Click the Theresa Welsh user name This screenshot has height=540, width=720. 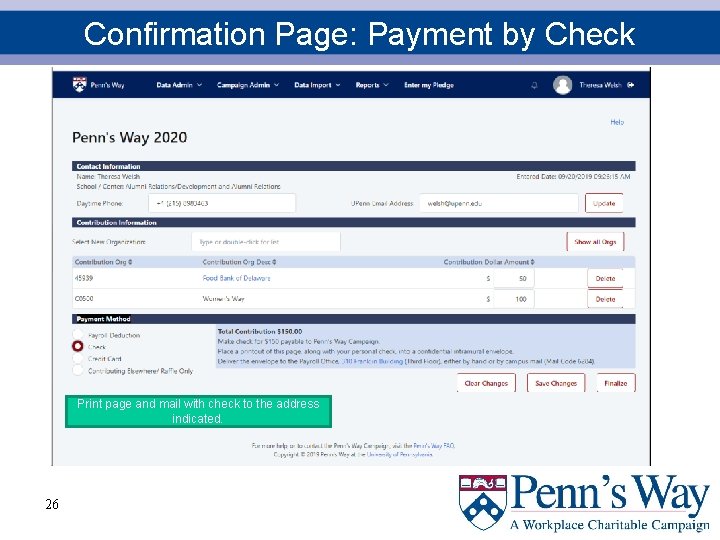(600, 85)
